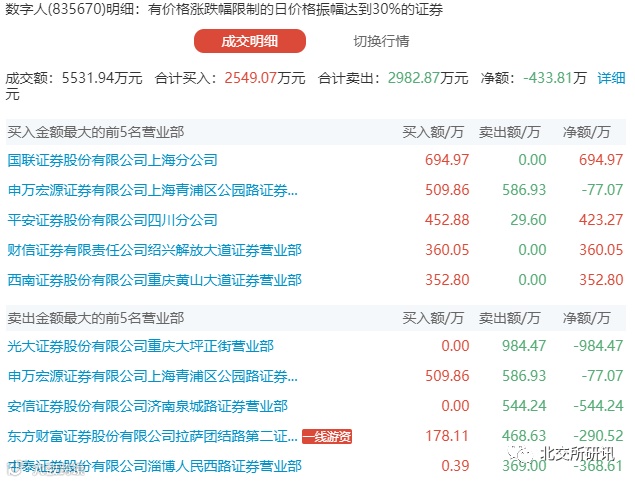Viewport: 635px width, 482px height.
Task: Open the 成交明细 tab
Action: click(x=249, y=41)
